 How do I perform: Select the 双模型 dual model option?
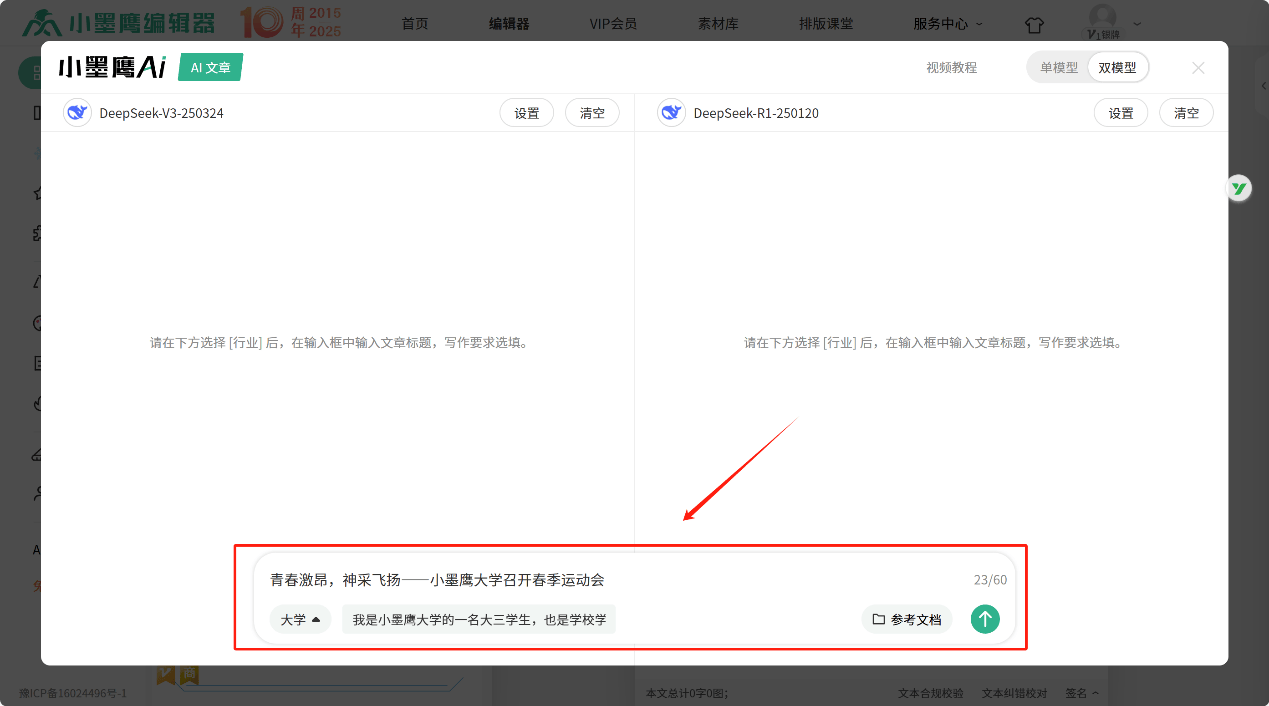coord(1118,68)
